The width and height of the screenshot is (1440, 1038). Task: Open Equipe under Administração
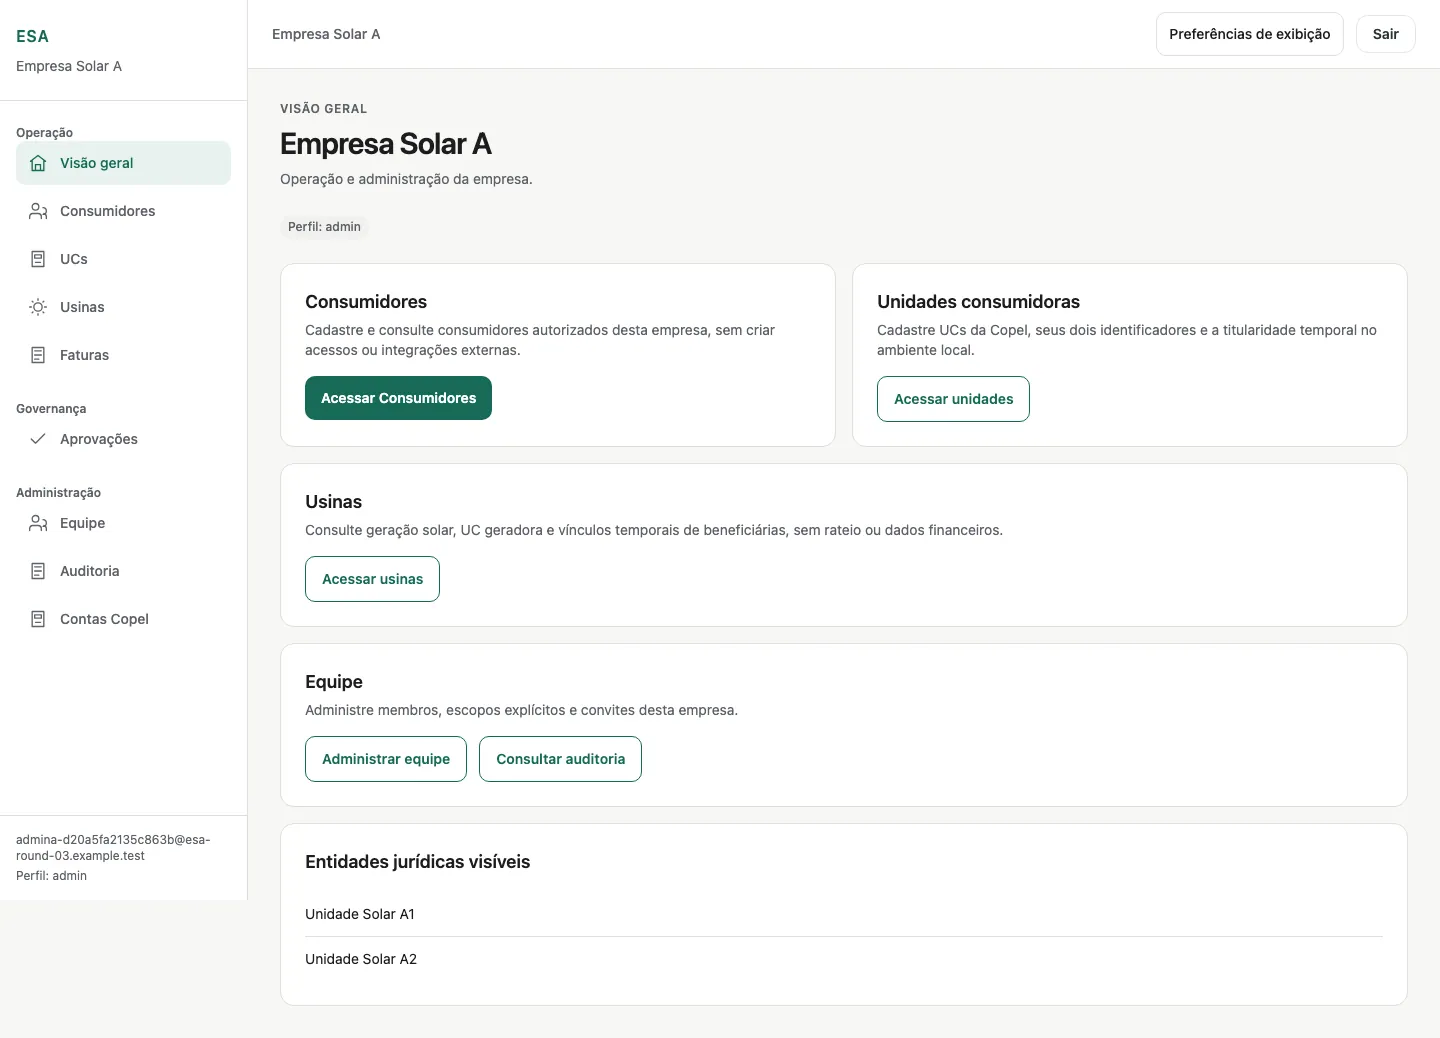click(x=123, y=523)
